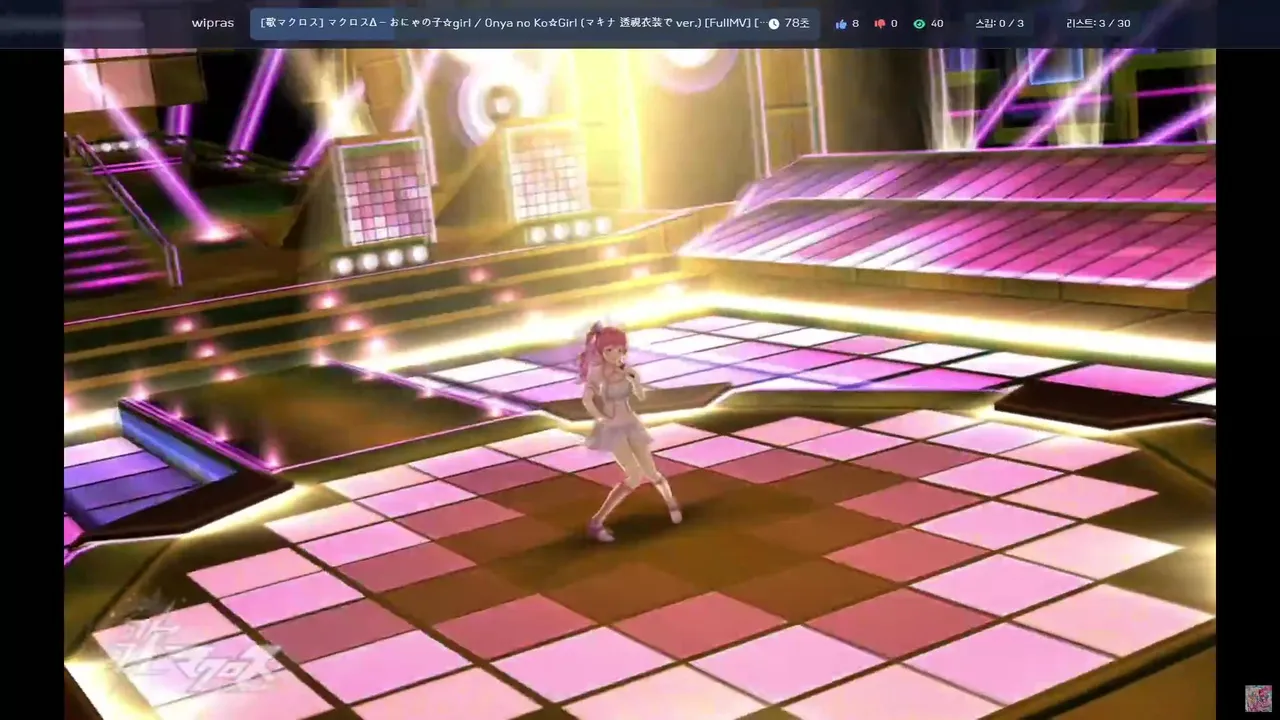The height and width of the screenshot is (720, 1280).
Task: Click the channel avatar thumbnail in corner
Action: click(x=1258, y=698)
